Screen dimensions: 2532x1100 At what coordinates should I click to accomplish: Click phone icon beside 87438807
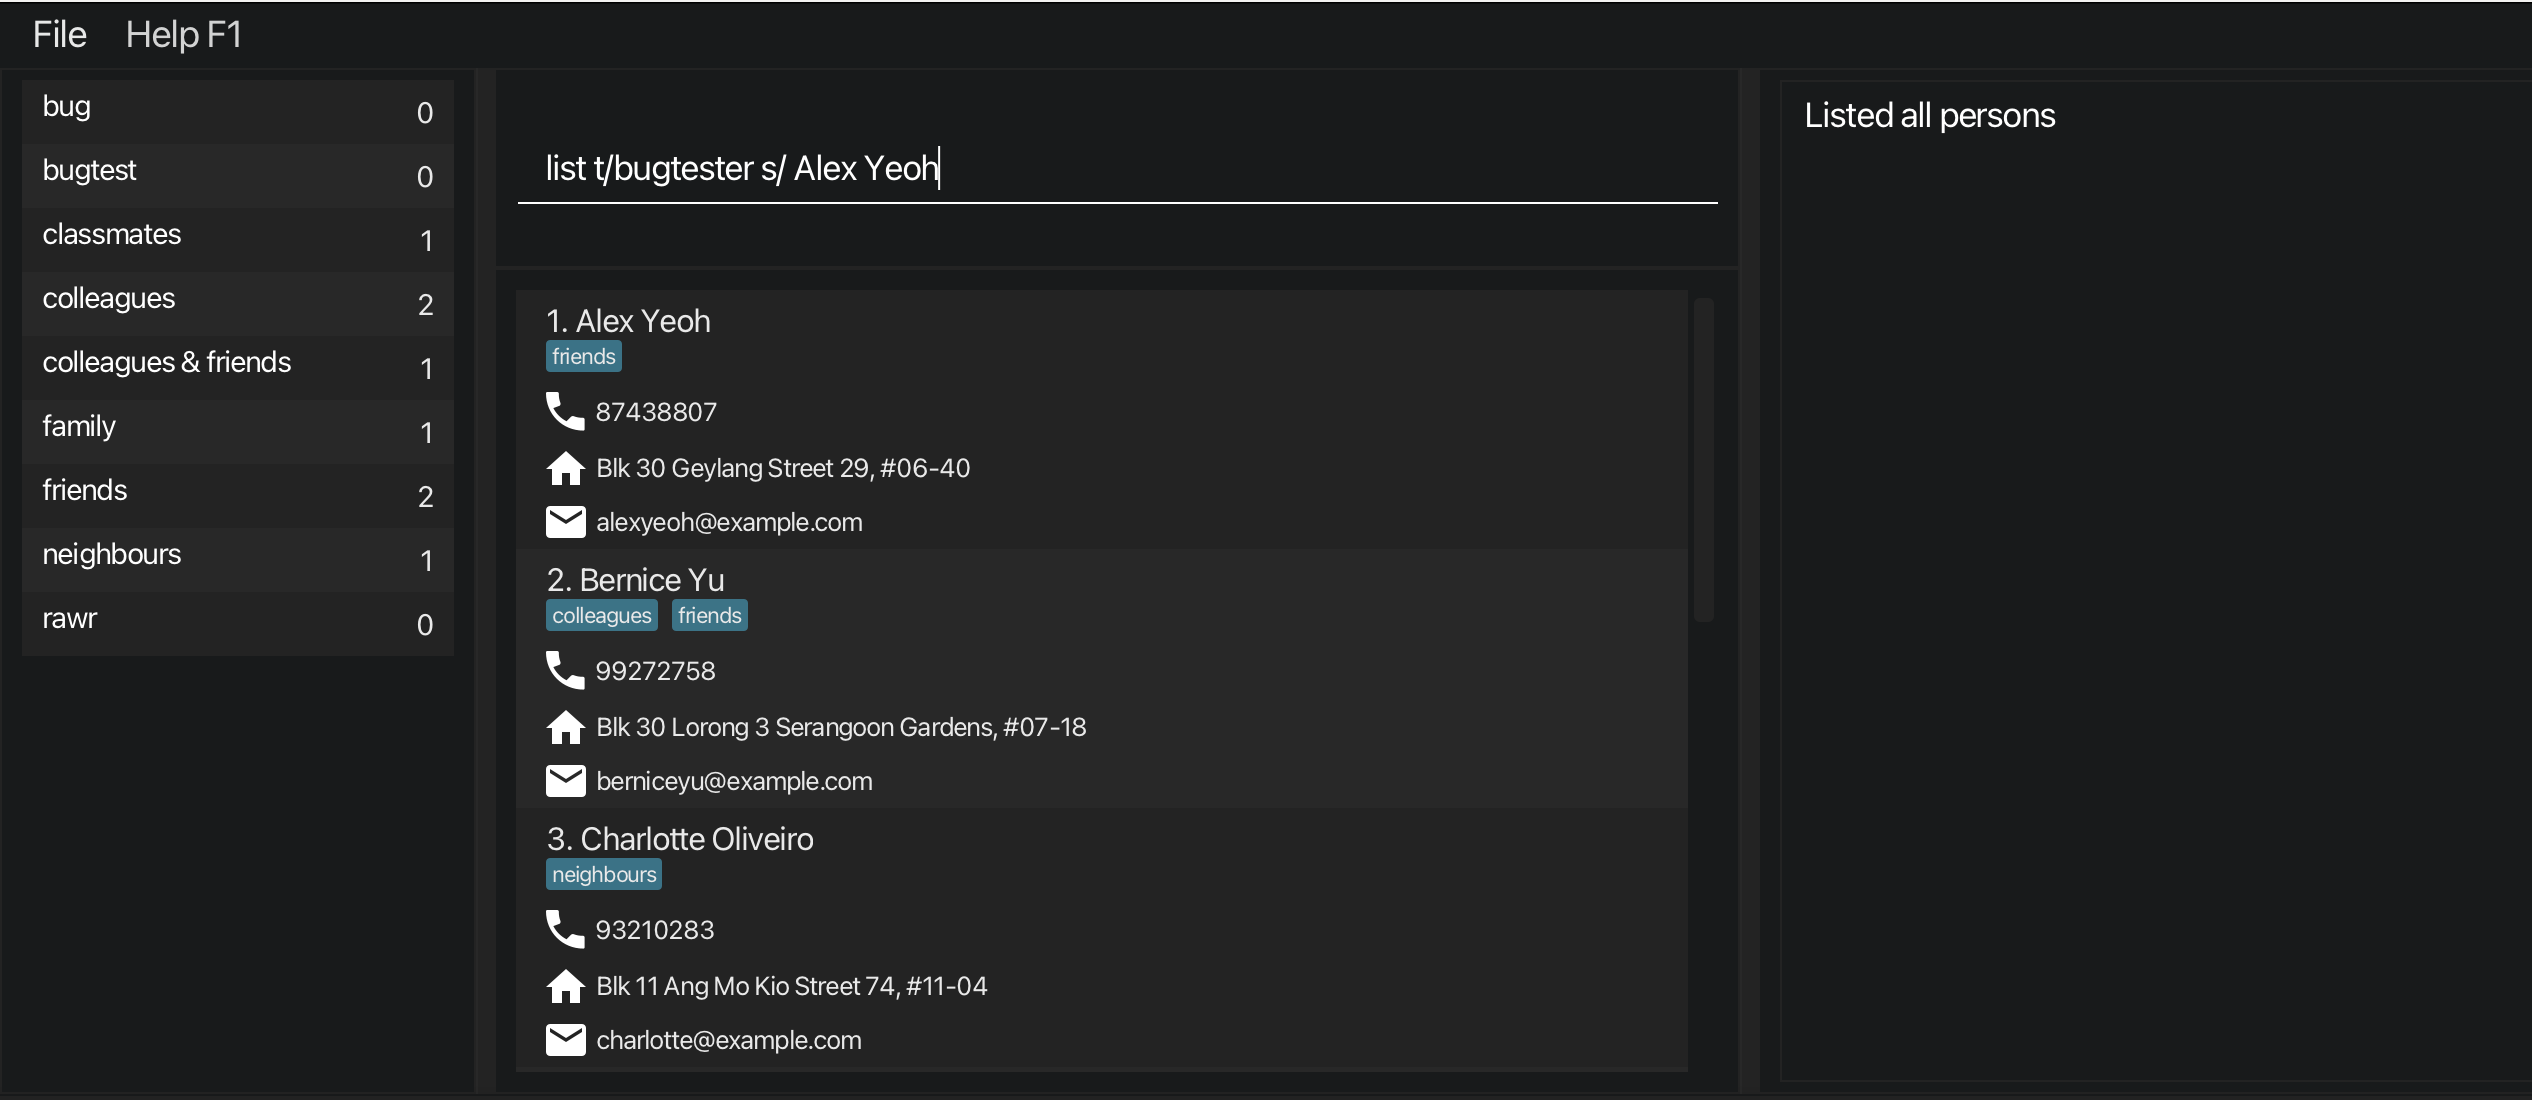point(565,411)
